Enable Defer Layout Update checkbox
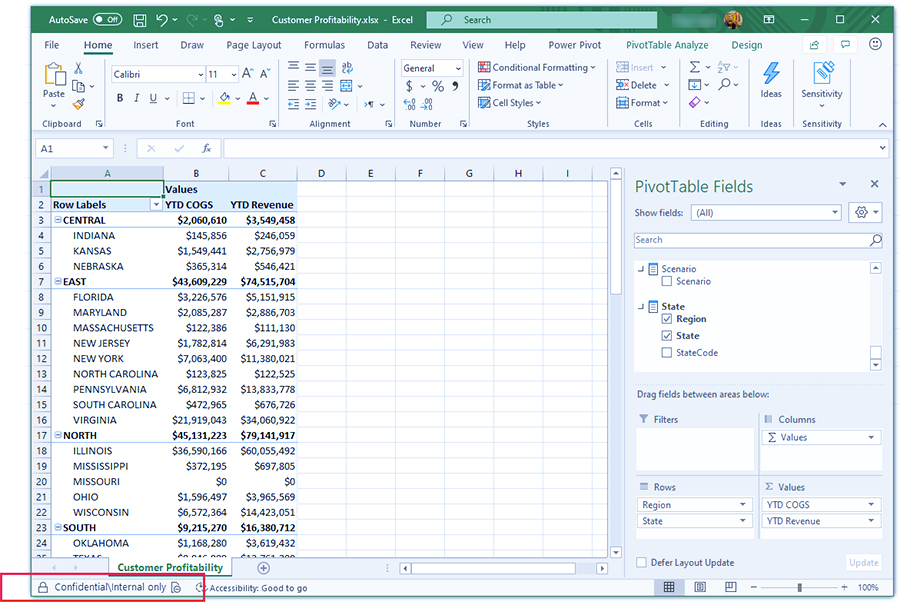The height and width of the screenshot is (605, 900). [x=642, y=563]
